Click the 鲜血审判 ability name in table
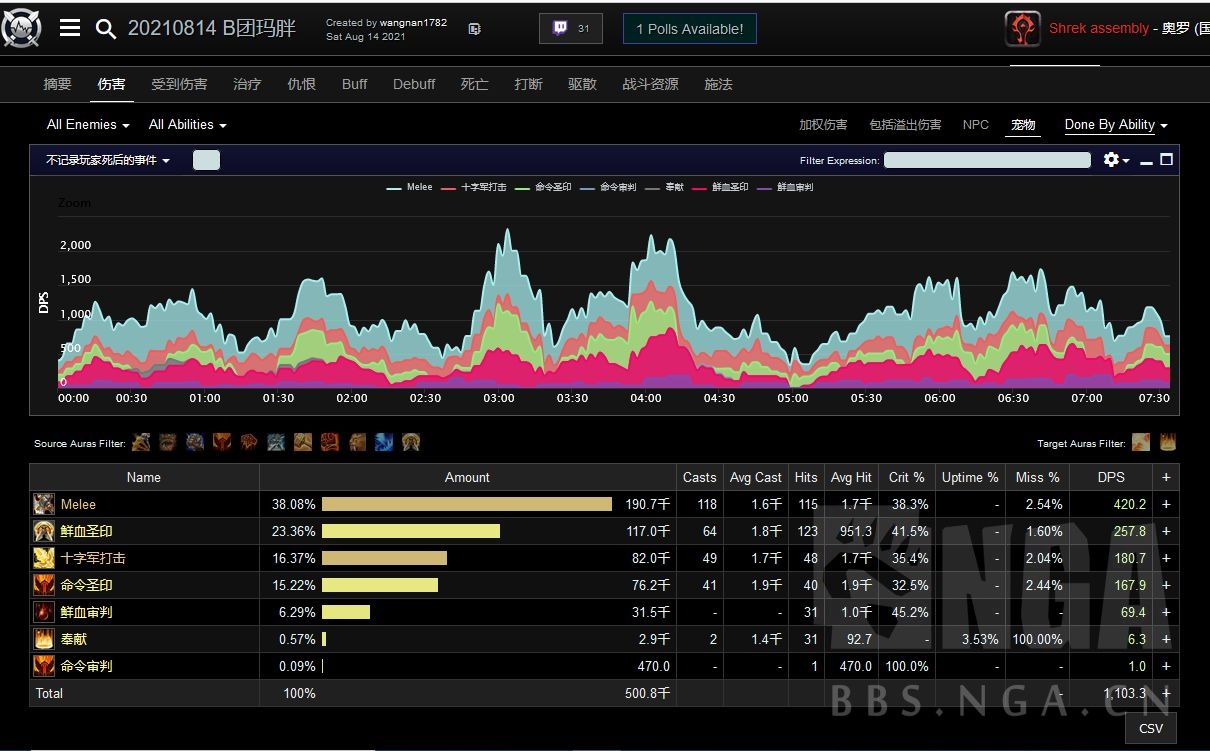 86,612
